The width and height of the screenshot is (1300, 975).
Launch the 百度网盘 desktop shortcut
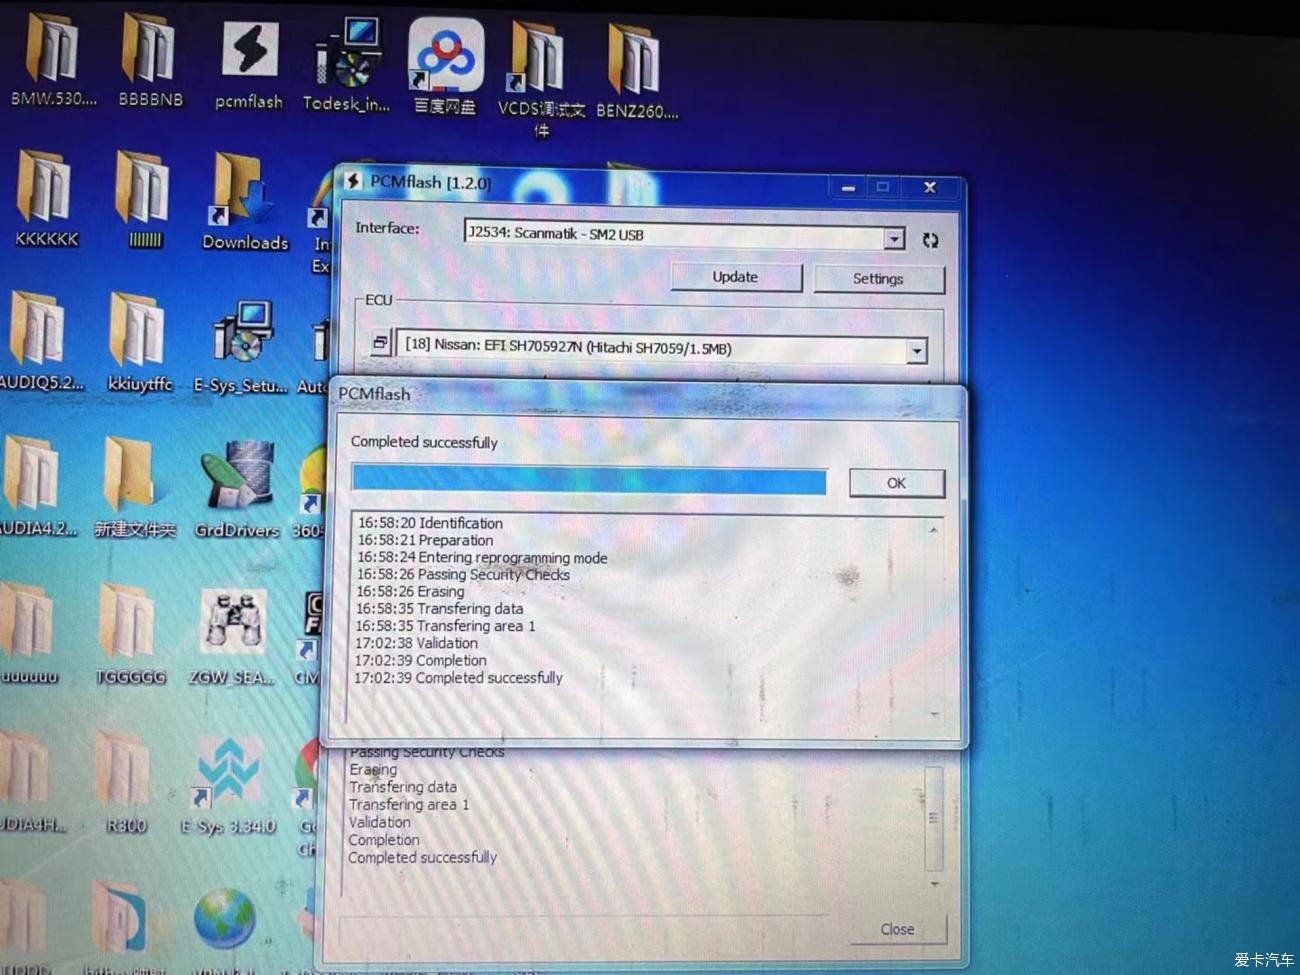(x=445, y=68)
